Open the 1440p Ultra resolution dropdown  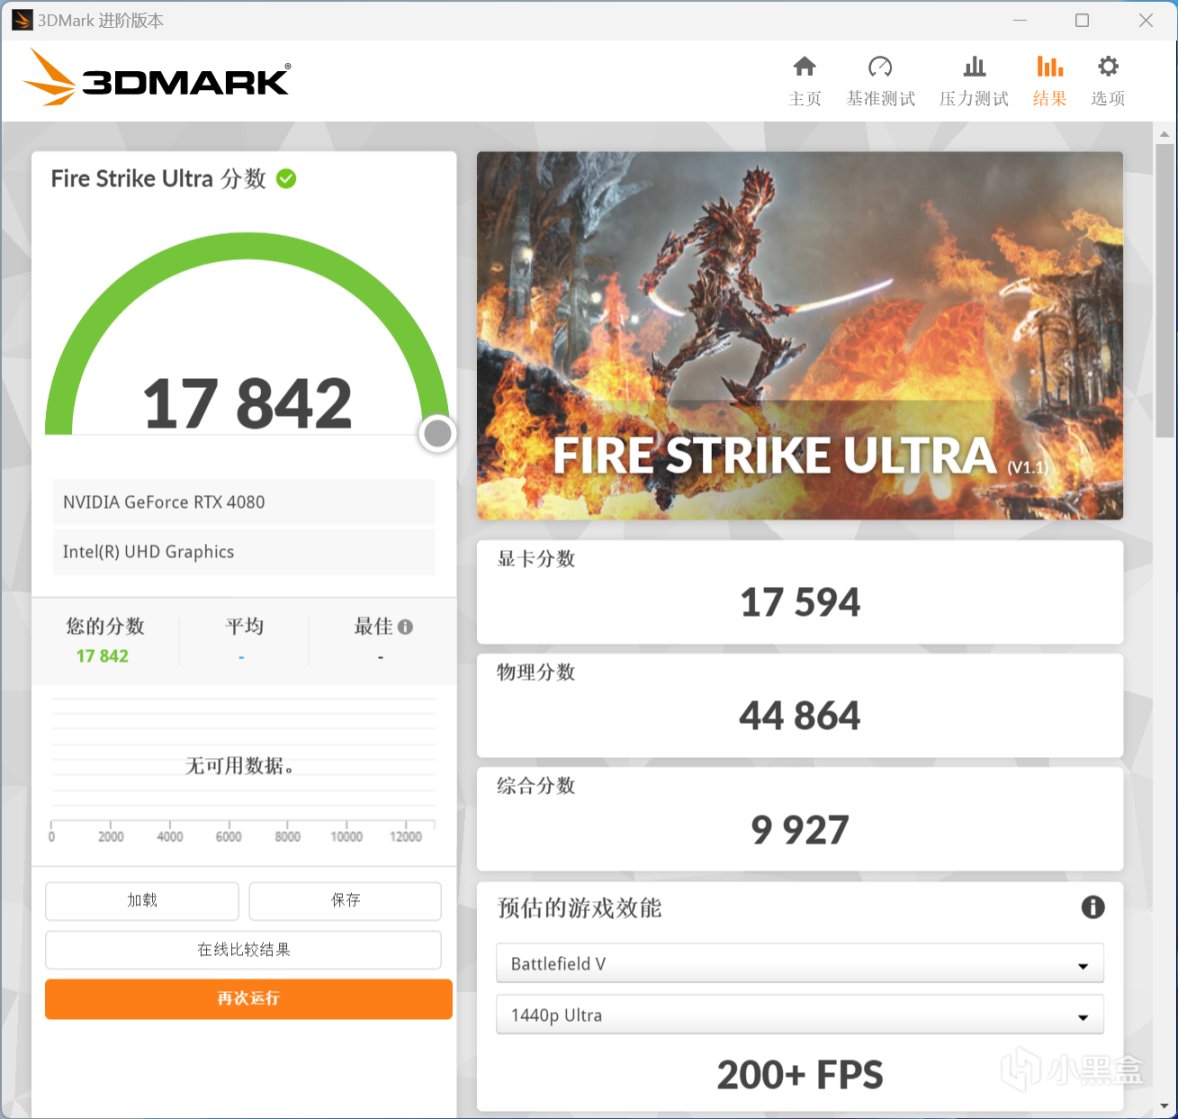(x=799, y=1015)
